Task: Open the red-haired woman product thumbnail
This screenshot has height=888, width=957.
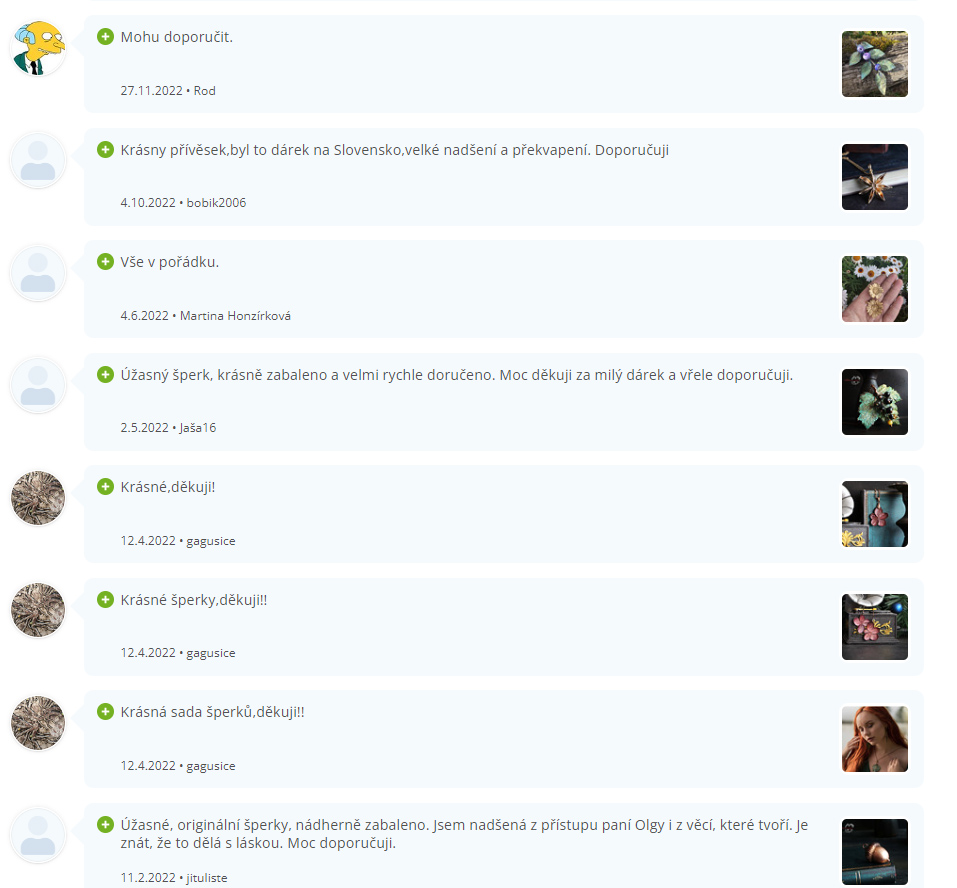Action: [875, 739]
